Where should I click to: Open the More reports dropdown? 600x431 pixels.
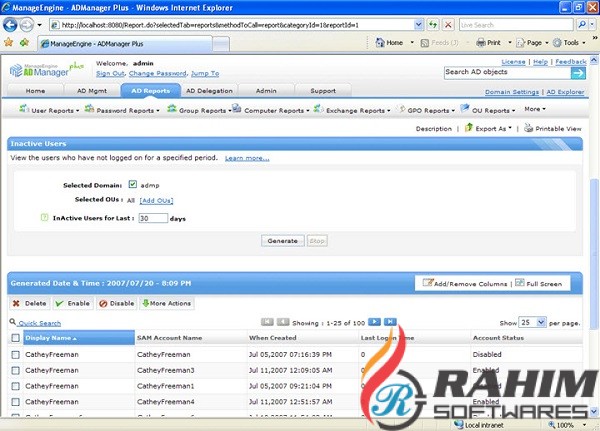tap(535, 109)
